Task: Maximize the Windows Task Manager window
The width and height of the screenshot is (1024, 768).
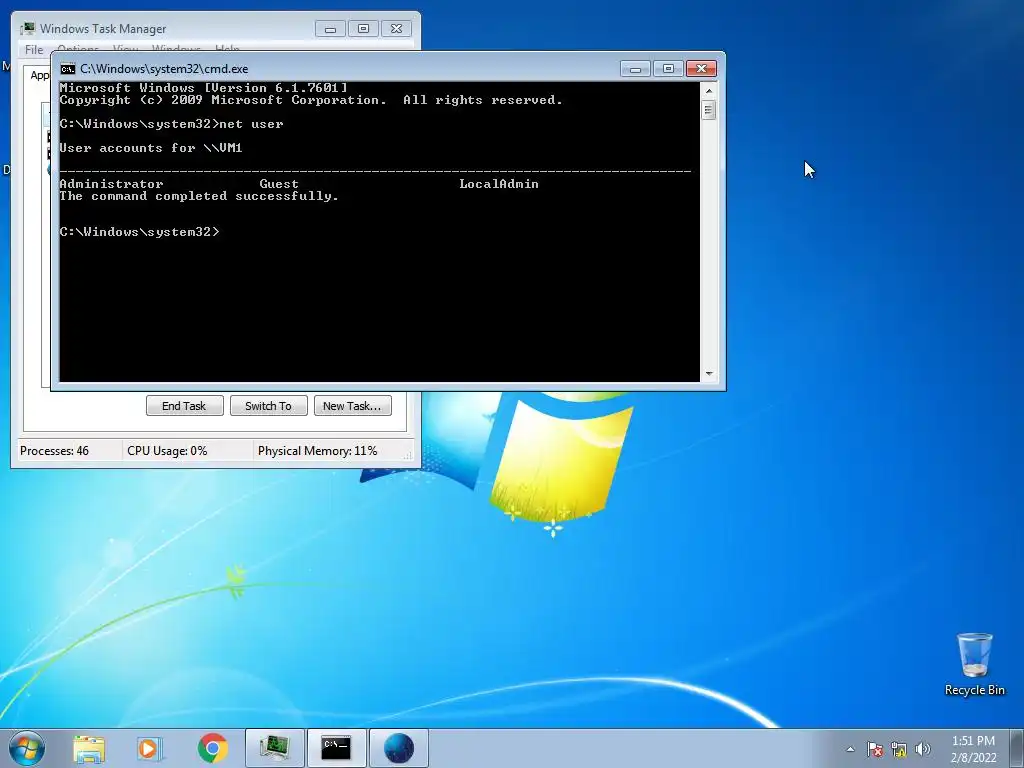Action: click(x=363, y=29)
